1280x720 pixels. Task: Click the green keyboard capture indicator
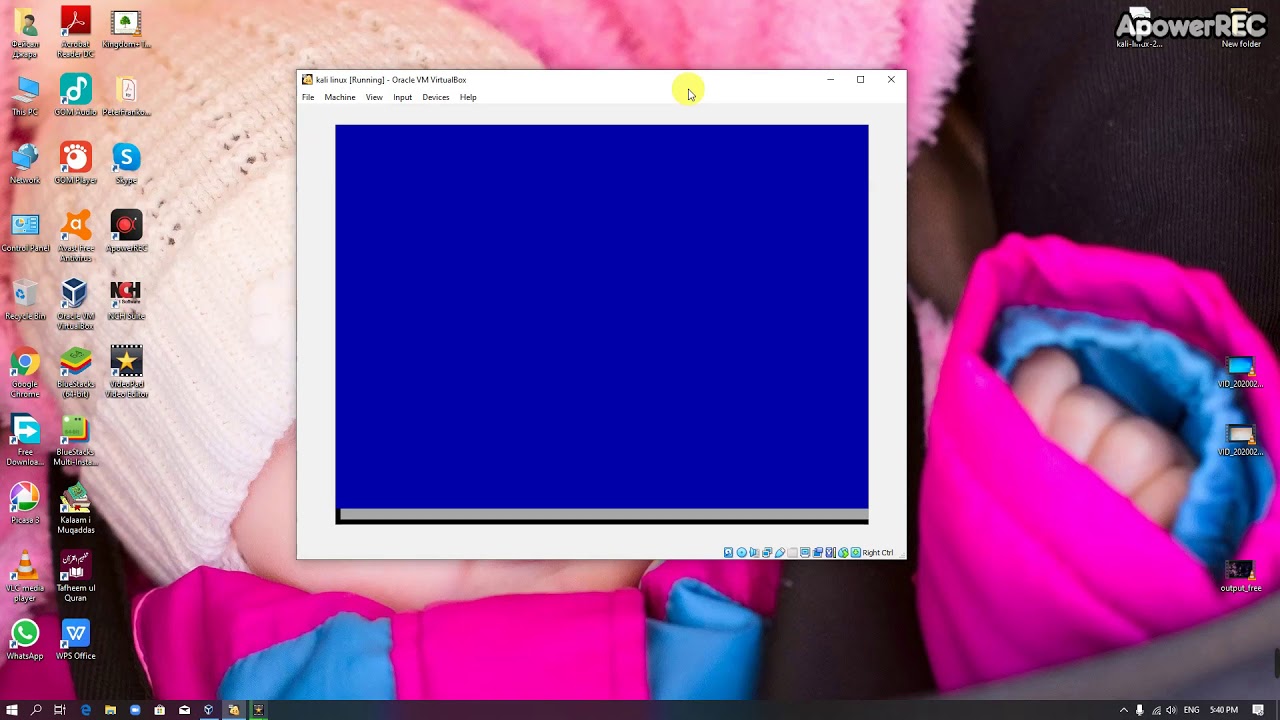[856, 552]
